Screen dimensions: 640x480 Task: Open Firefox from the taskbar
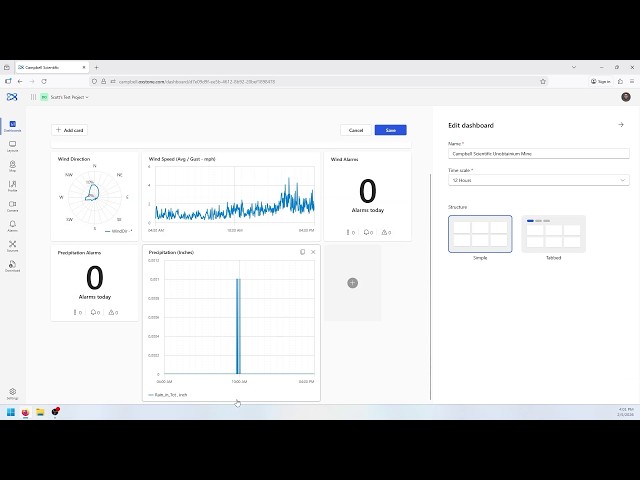tap(25, 412)
